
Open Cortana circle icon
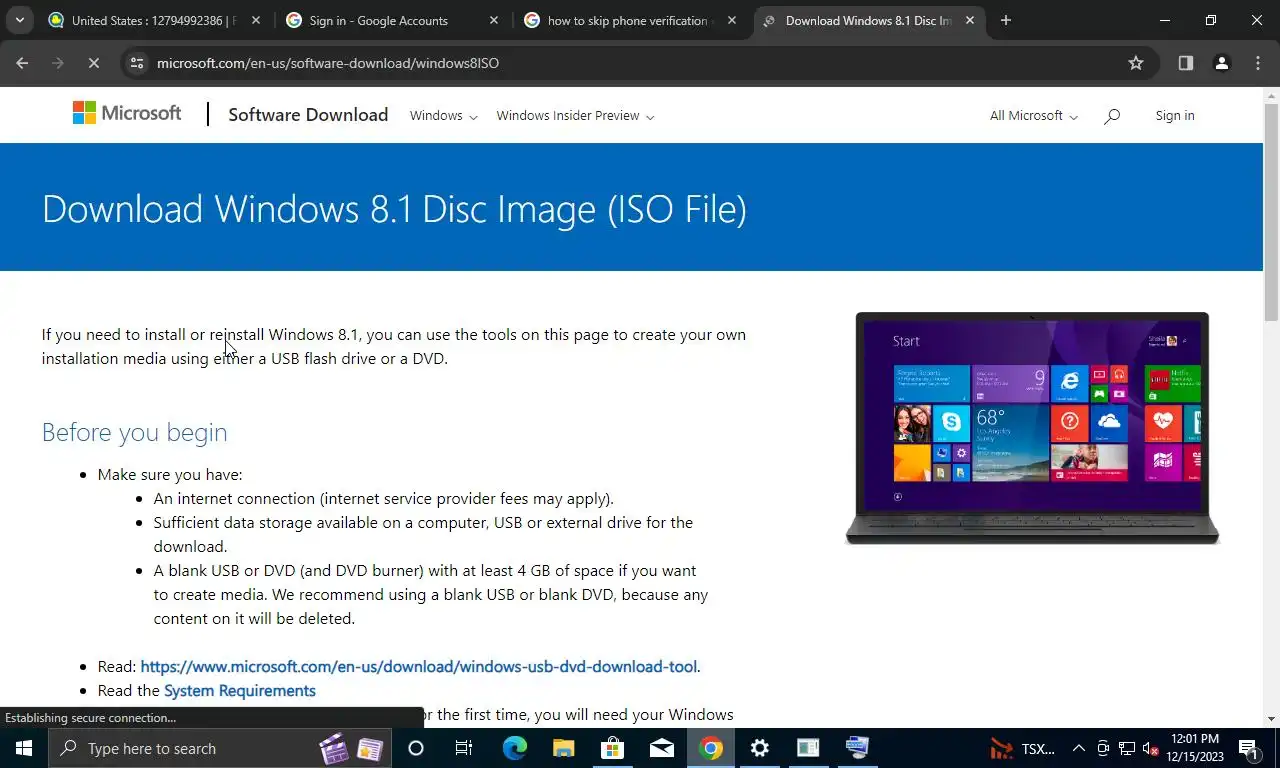pyautogui.click(x=416, y=748)
